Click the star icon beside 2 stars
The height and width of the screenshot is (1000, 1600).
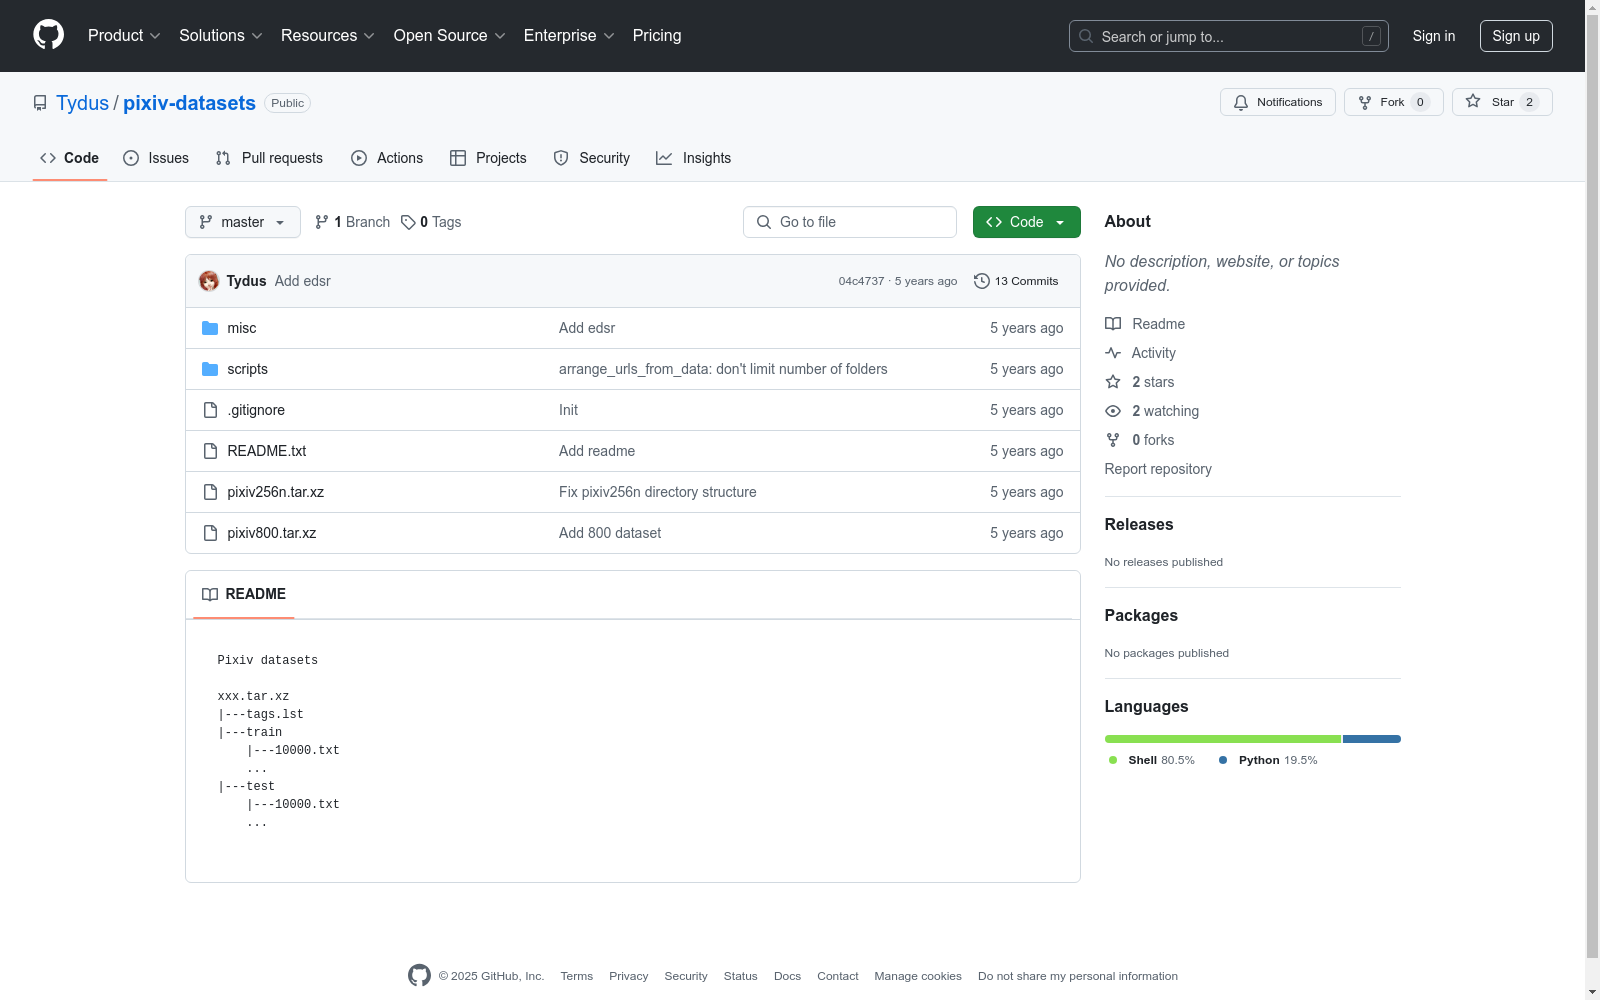coord(1113,382)
